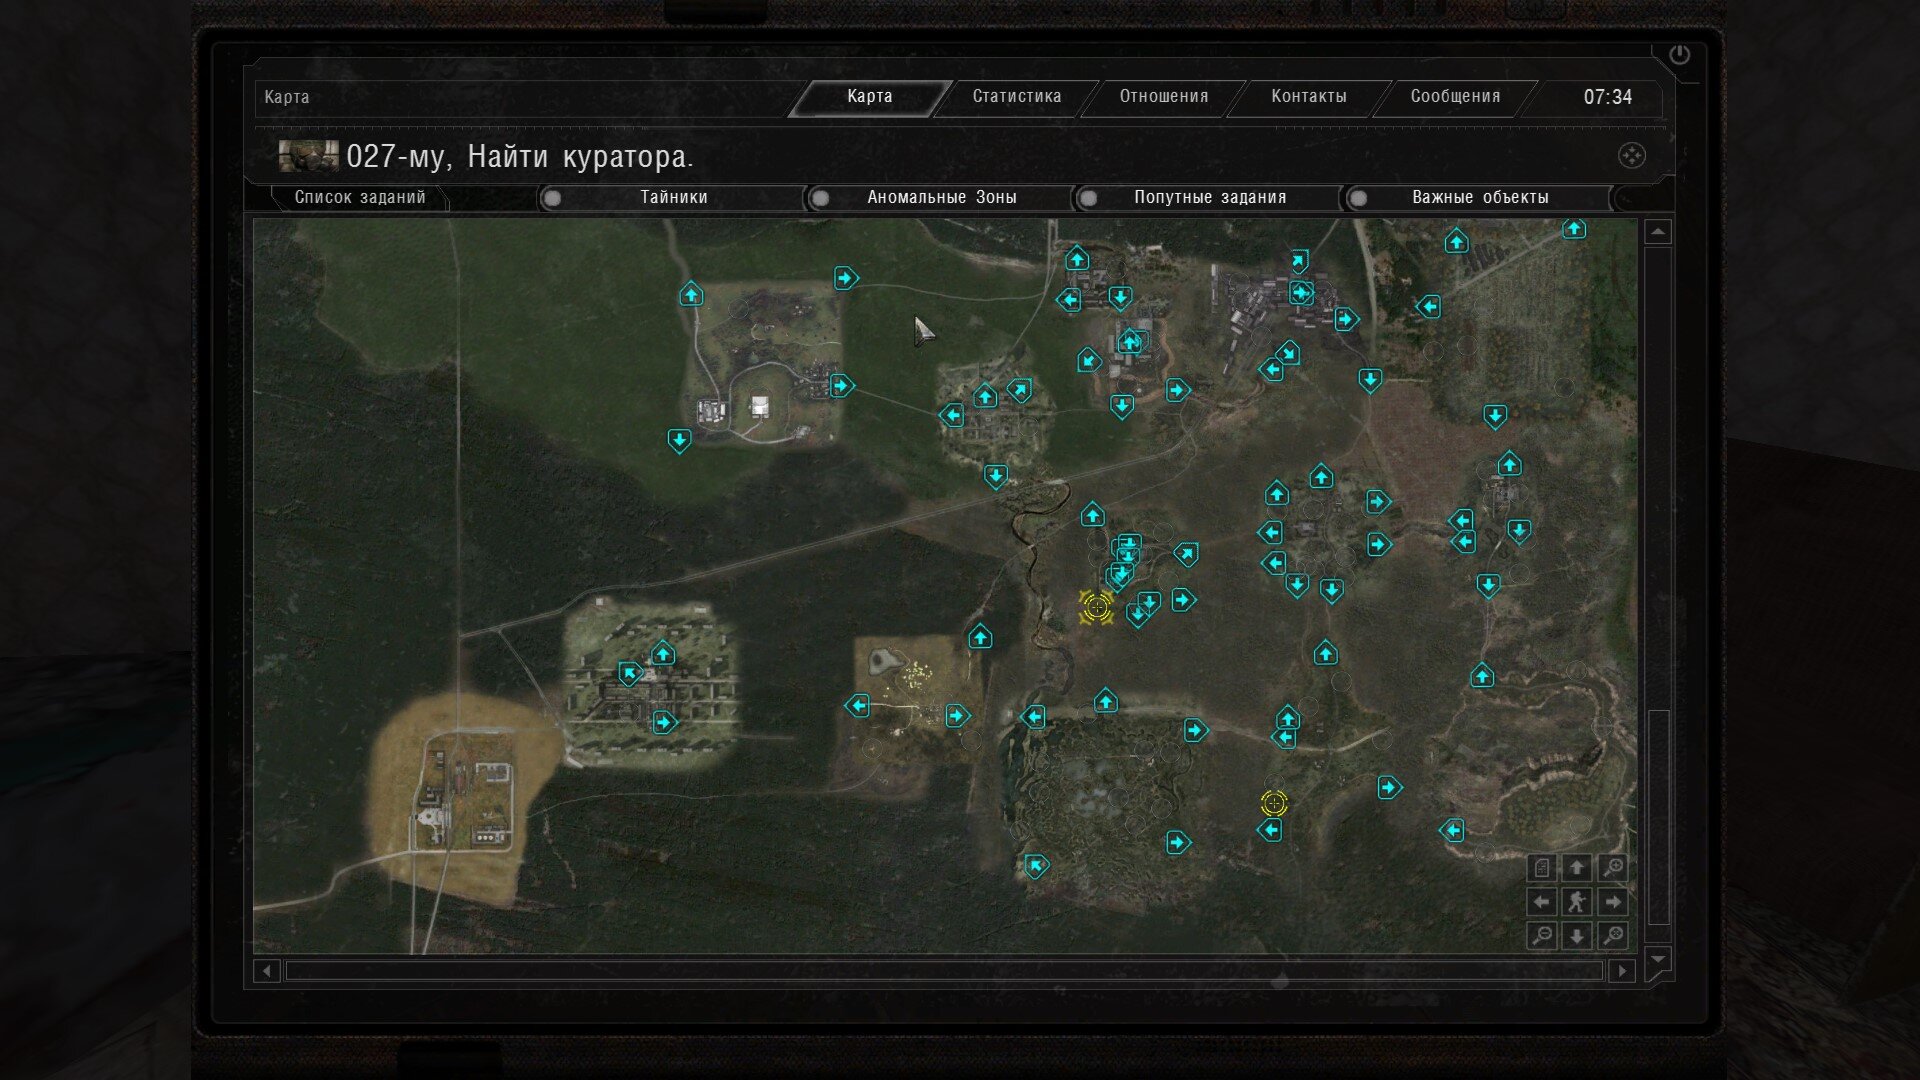Viewport: 1920px width, 1080px height.
Task: Open the Статистика tab
Action: [1016, 97]
